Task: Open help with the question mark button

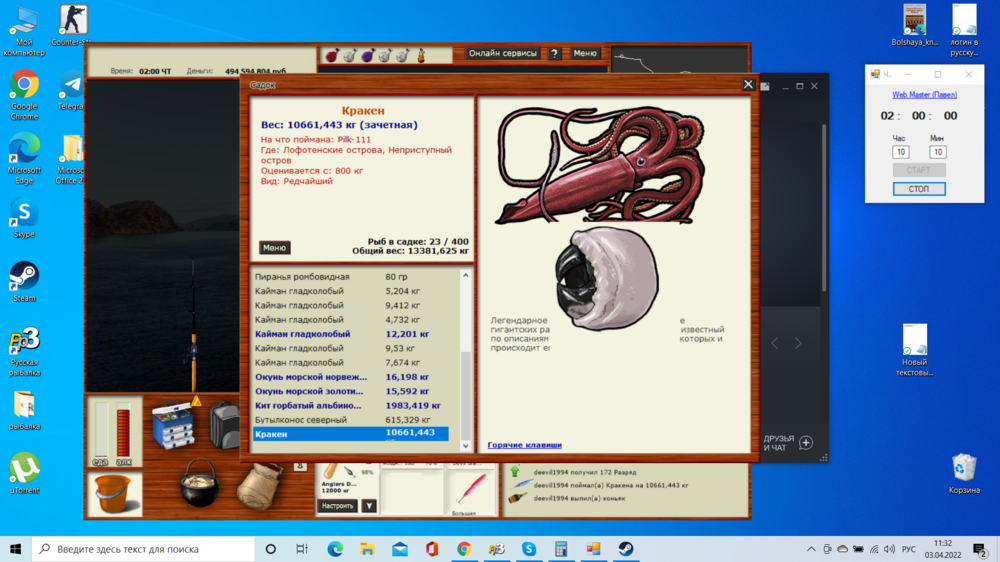Action: click(x=554, y=54)
